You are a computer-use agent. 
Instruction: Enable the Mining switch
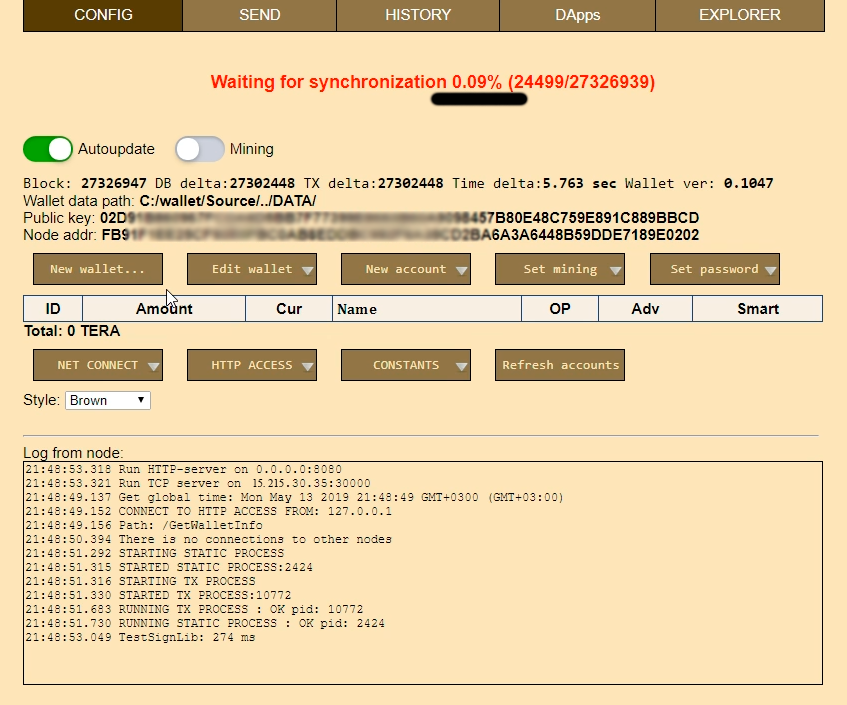[x=200, y=149]
